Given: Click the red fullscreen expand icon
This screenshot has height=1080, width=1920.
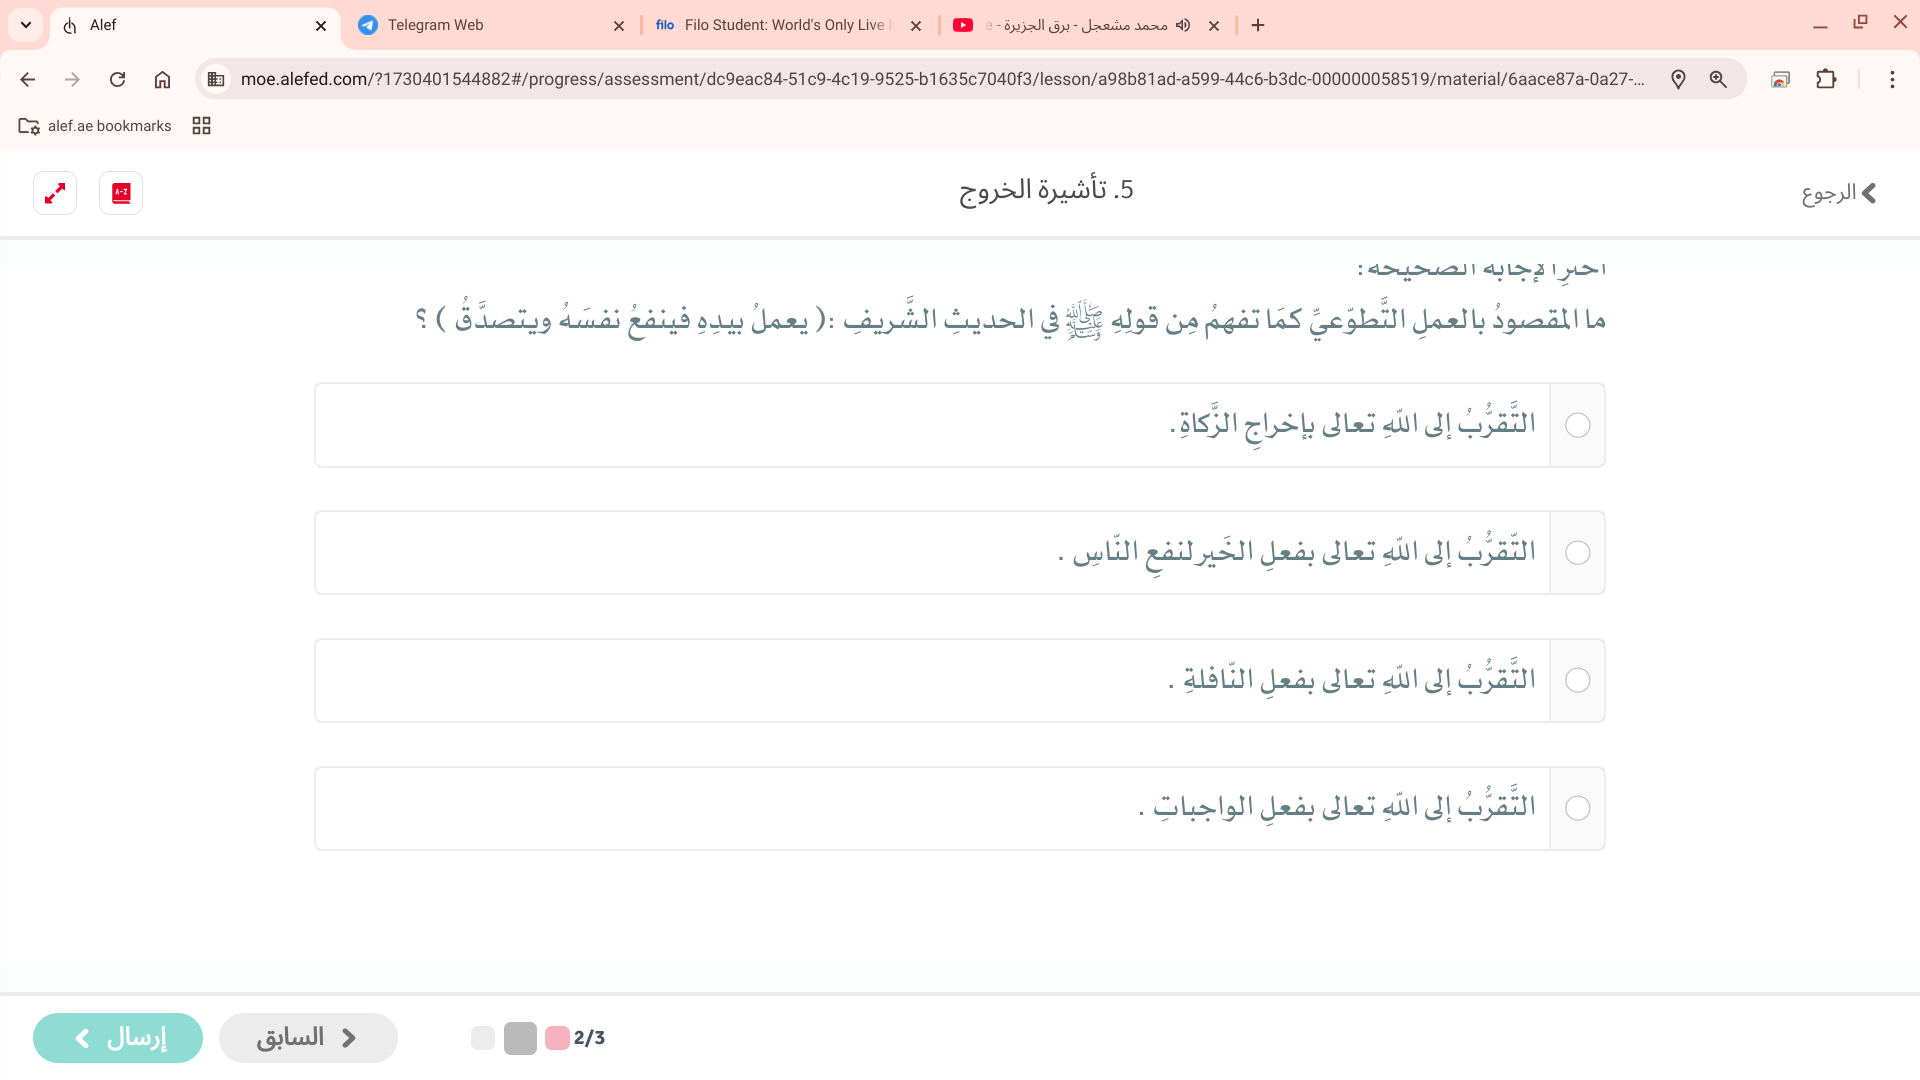Looking at the screenshot, I should tap(55, 193).
